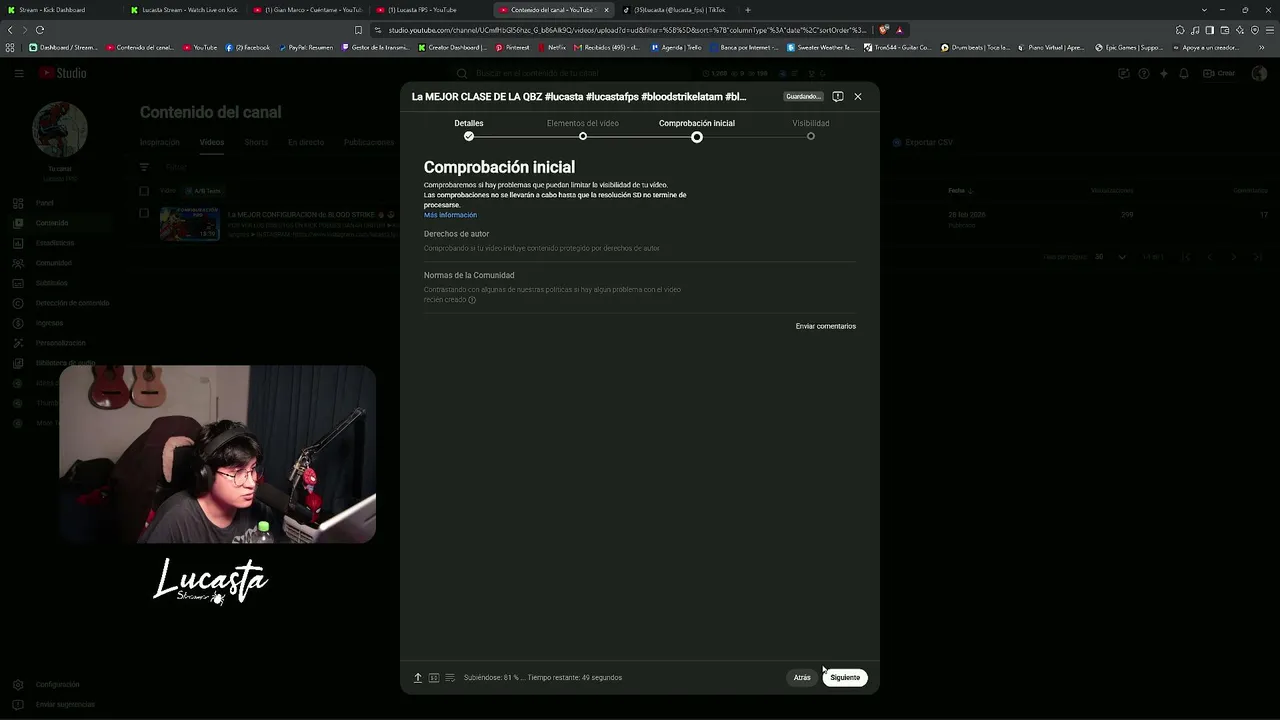This screenshot has width=1280, height=720.
Task: Toggle the select-all videos checkbox
Action: (x=144, y=190)
